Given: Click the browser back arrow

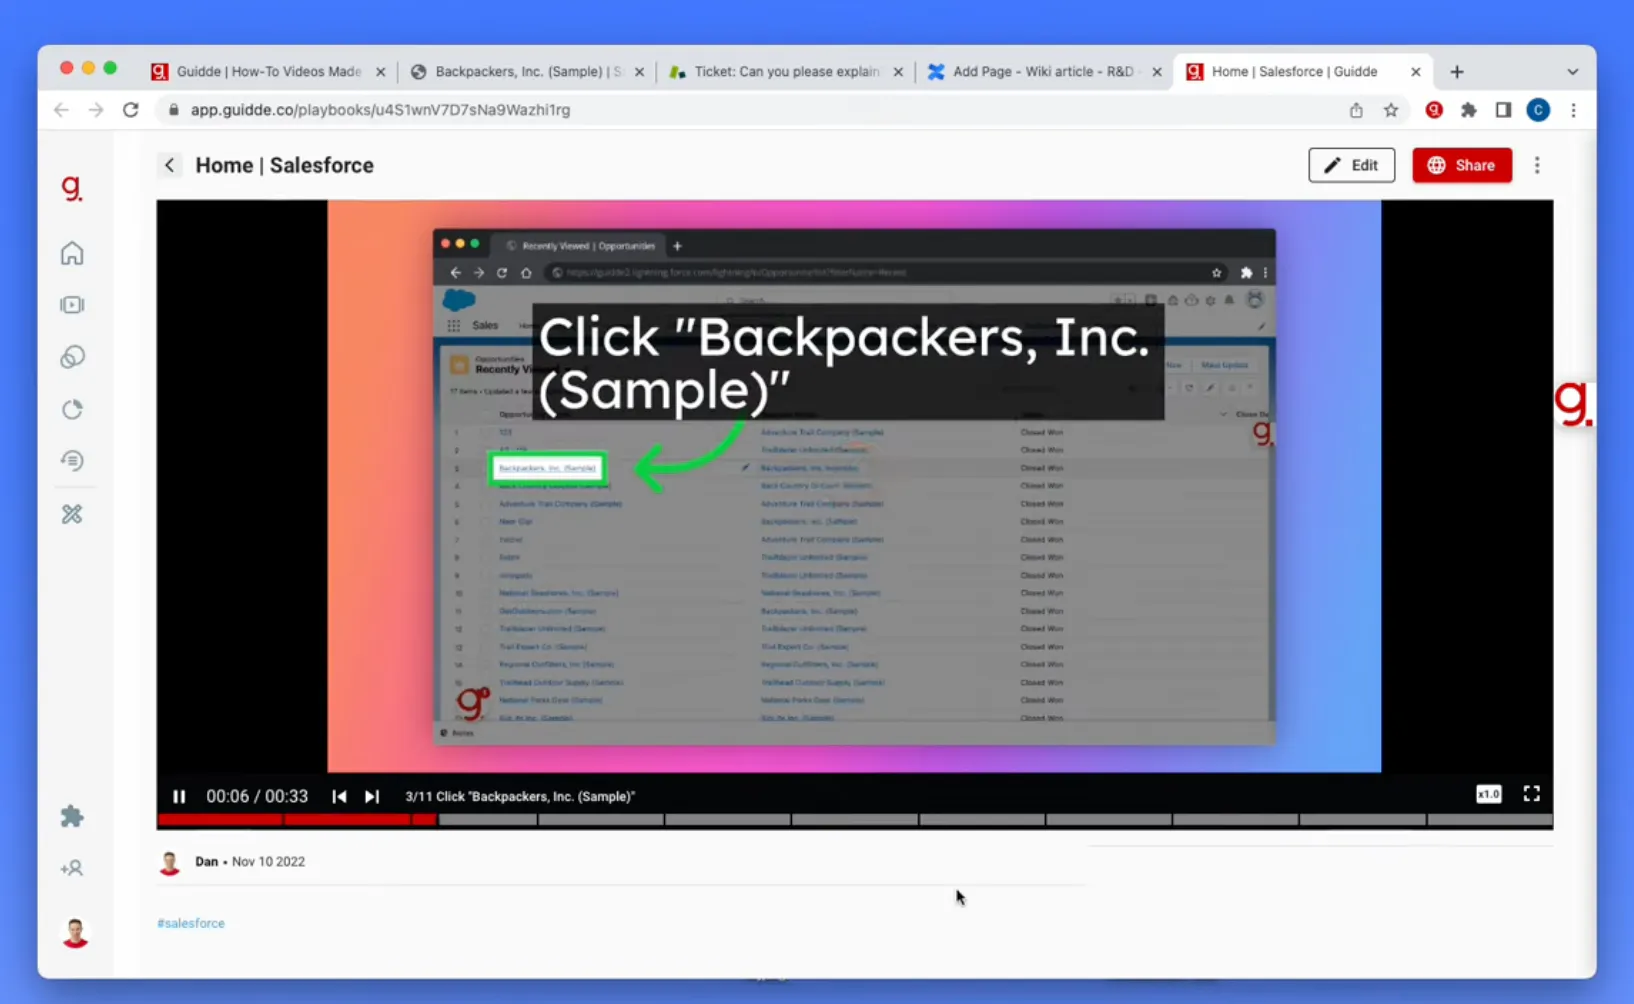Looking at the screenshot, I should (62, 110).
